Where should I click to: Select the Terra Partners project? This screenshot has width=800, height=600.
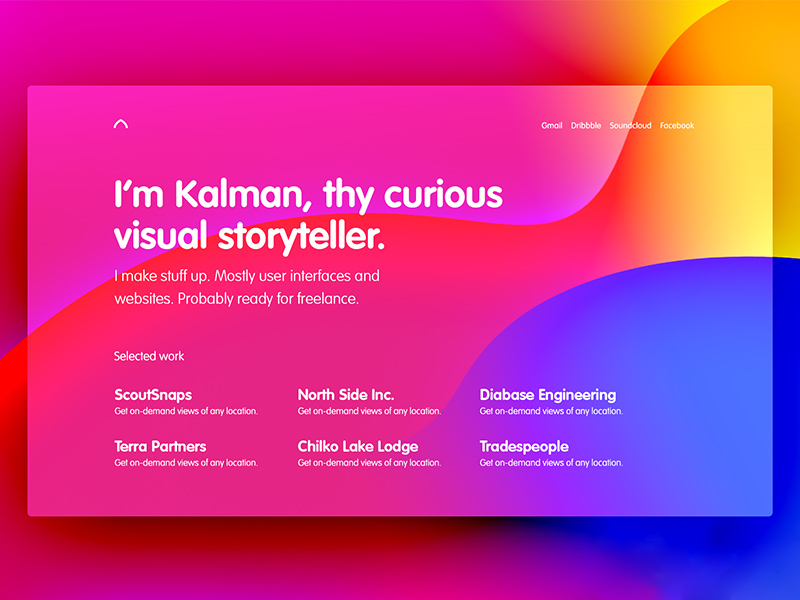160,447
